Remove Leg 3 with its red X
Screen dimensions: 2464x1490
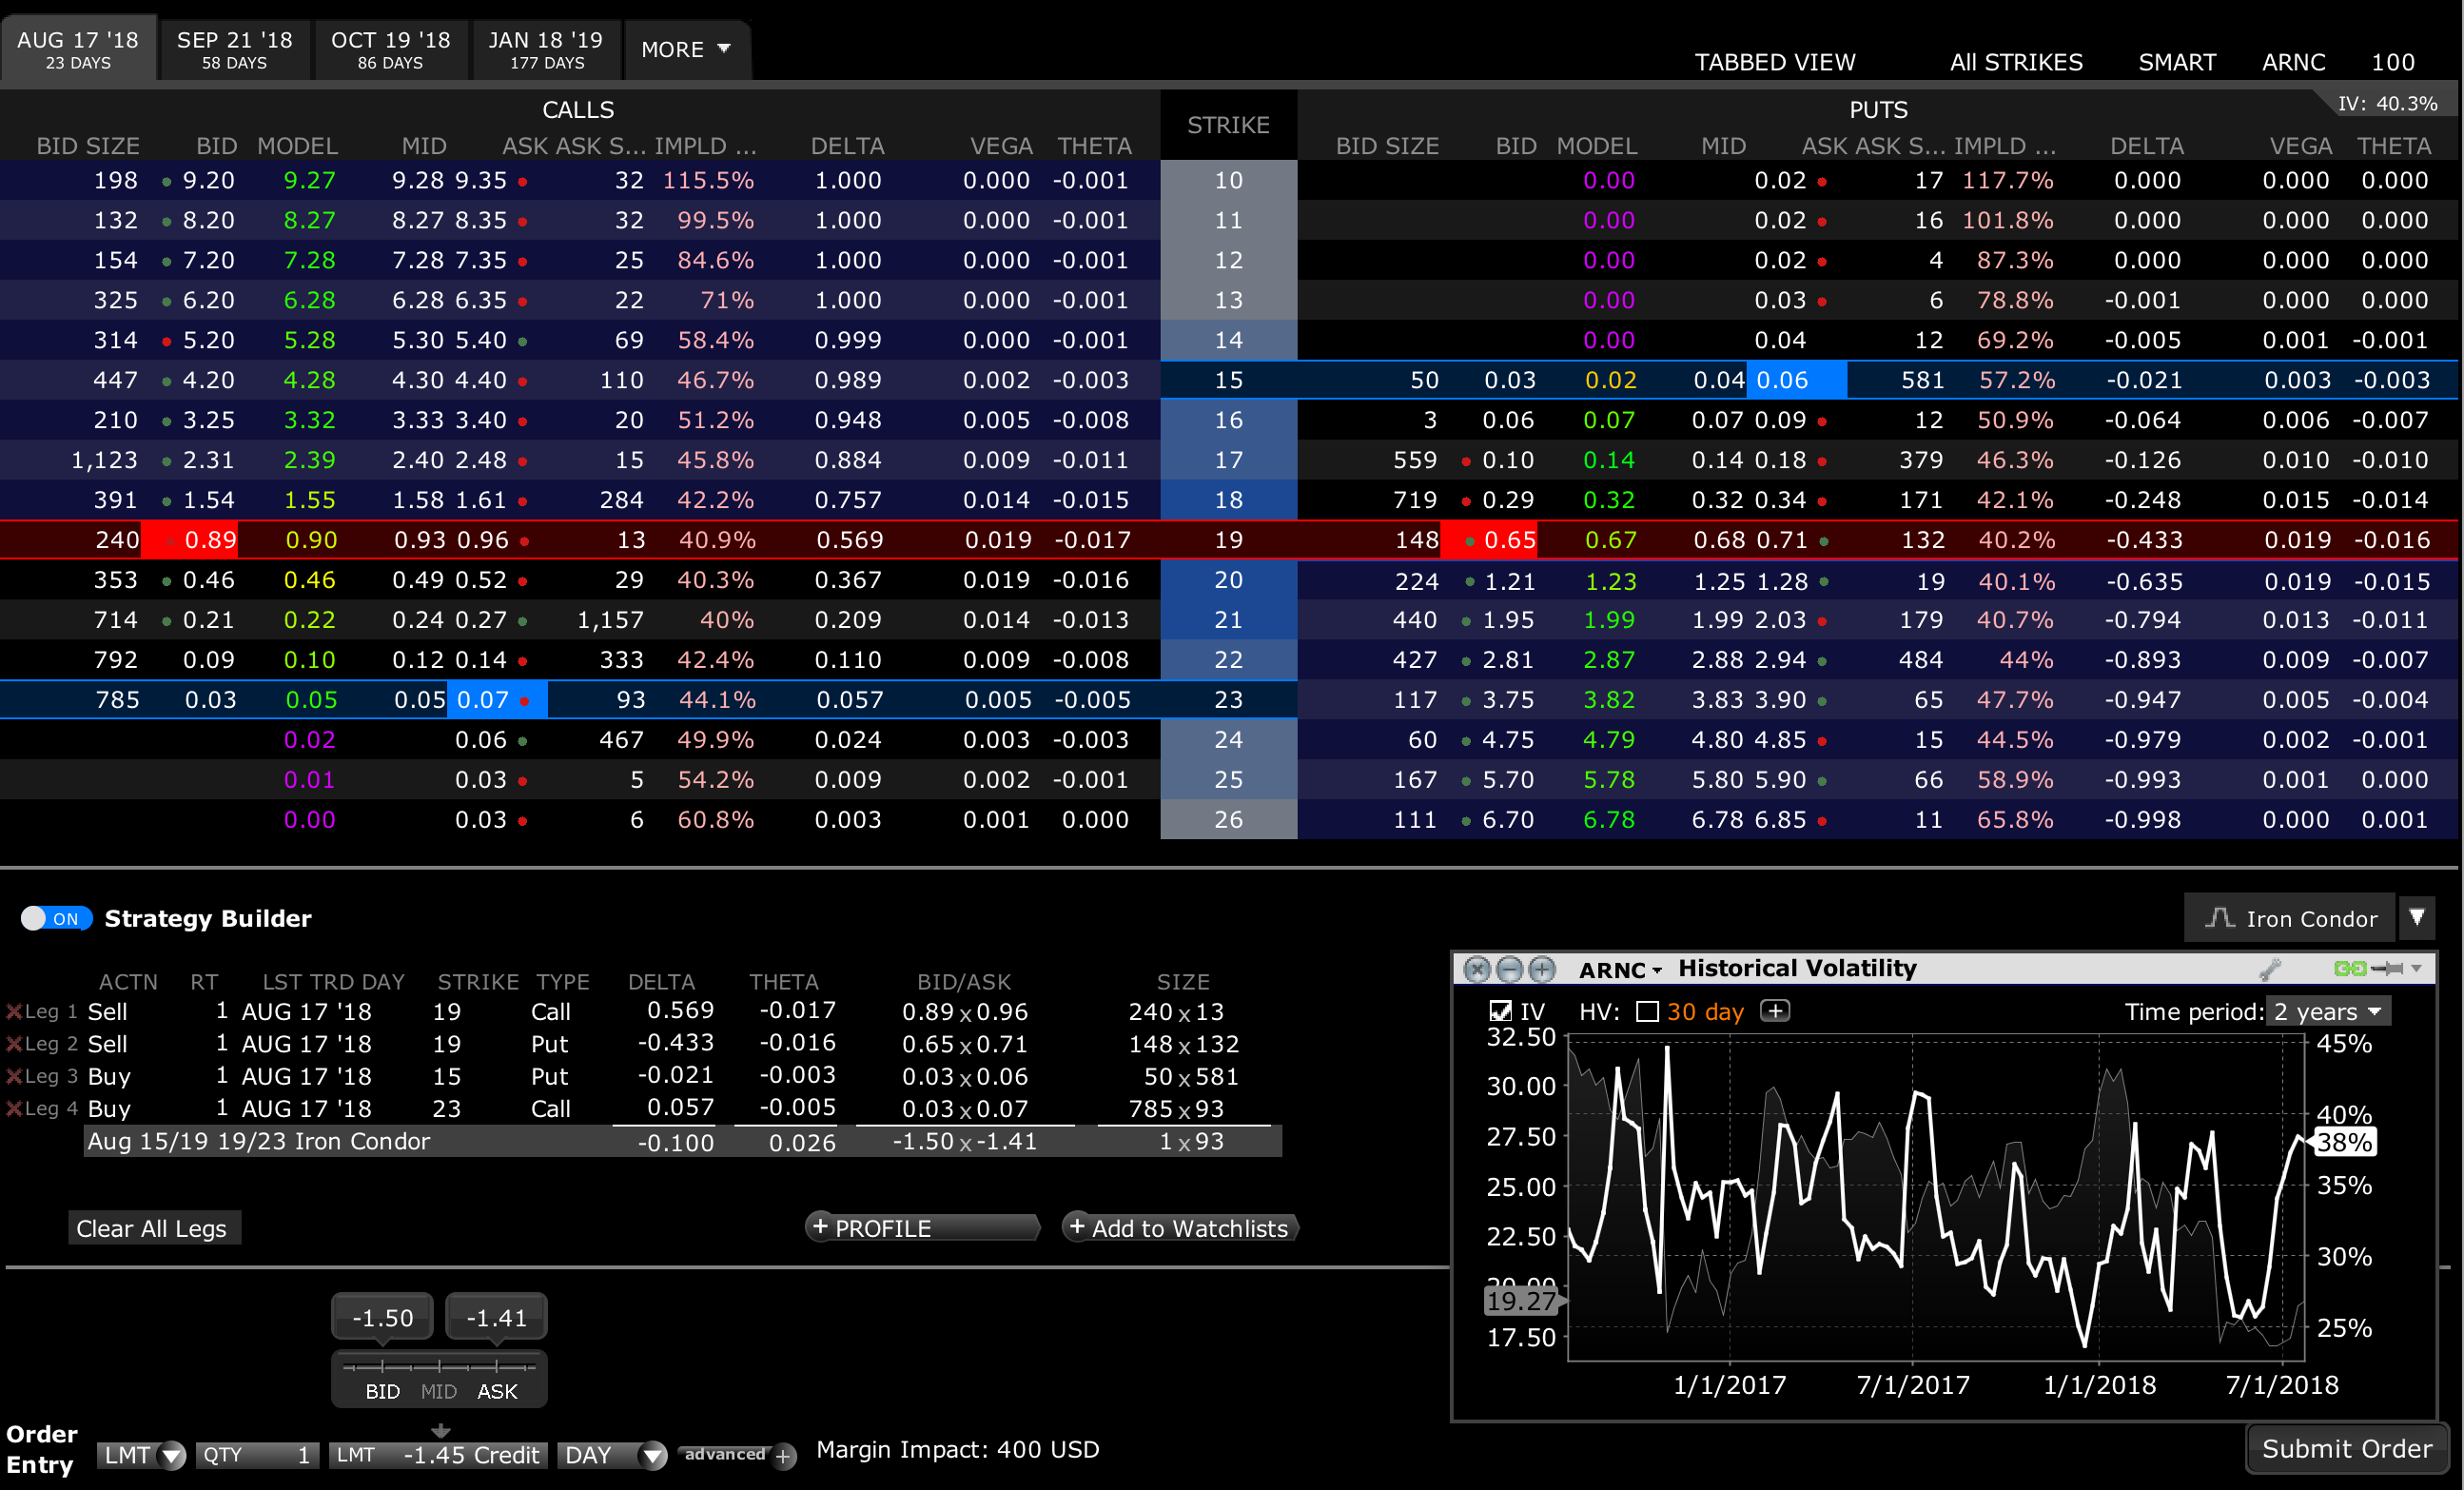14,1076
